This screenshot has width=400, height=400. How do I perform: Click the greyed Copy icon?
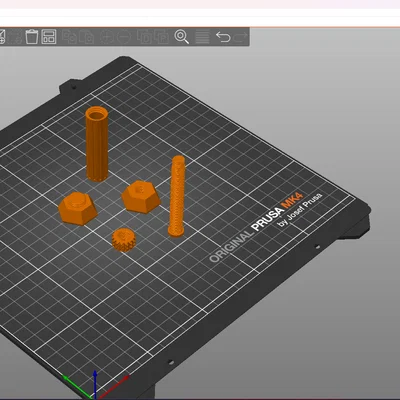pos(69,37)
